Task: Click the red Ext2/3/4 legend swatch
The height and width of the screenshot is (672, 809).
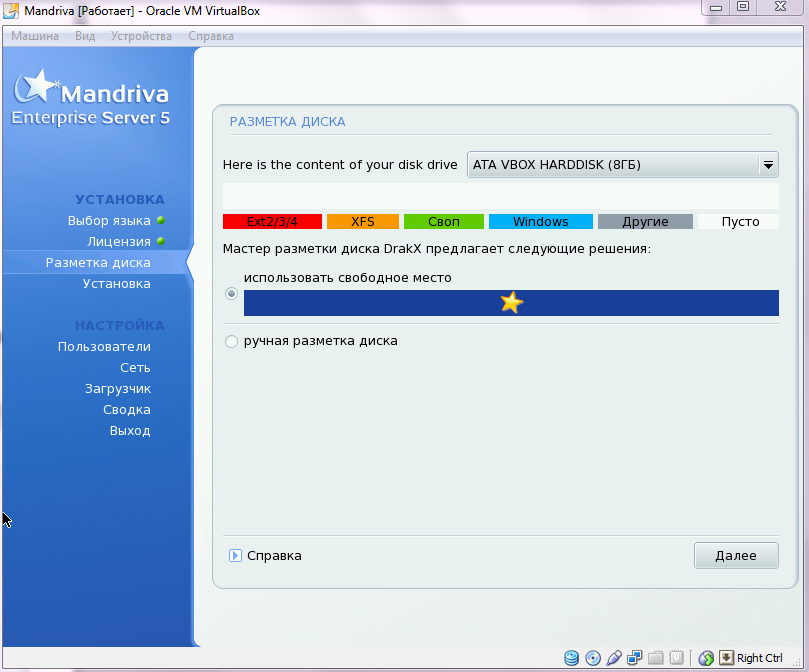Action: [272, 221]
